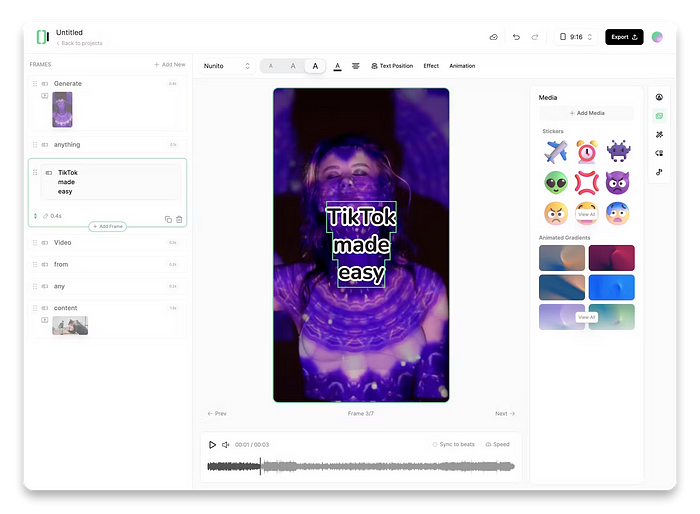Redo the last action
Image resolution: width=700 pixels, height=514 pixels.
pyautogui.click(x=535, y=37)
